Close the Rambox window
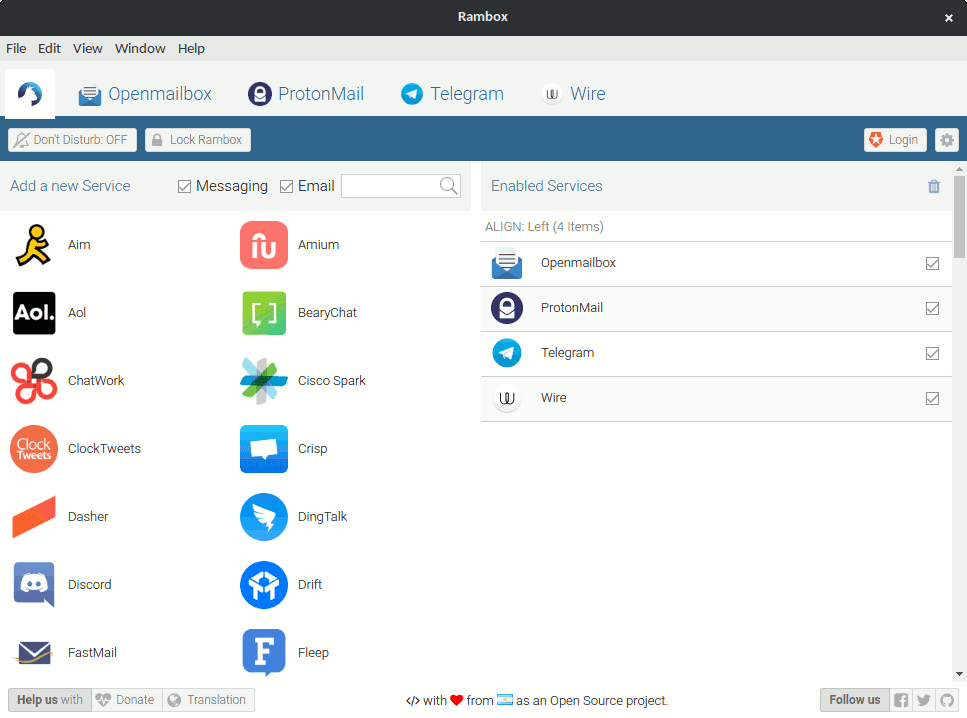Screen dimensions: 967x718 pos(948,18)
